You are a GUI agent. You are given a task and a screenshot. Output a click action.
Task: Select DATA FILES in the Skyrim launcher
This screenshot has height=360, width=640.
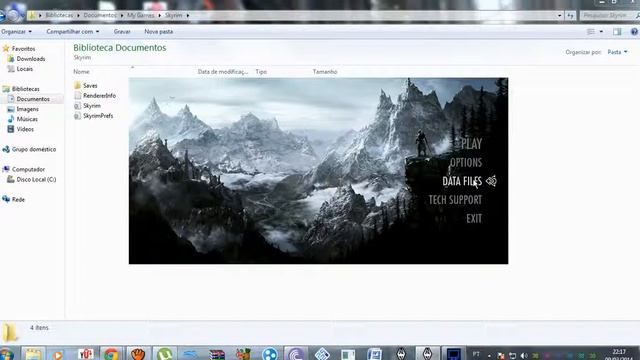point(462,181)
